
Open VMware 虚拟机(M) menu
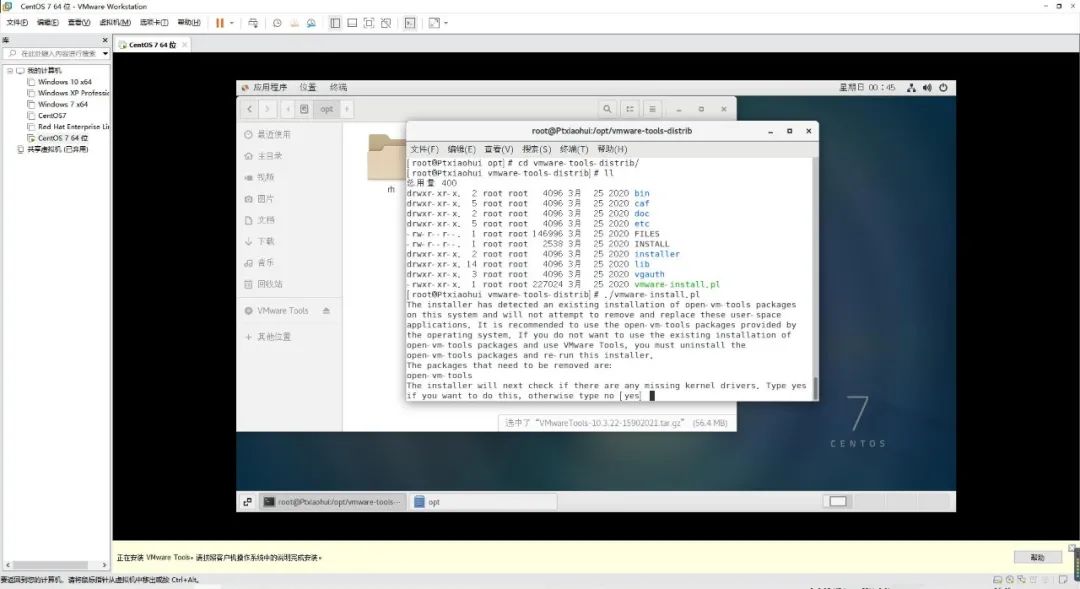click(x=115, y=23)
